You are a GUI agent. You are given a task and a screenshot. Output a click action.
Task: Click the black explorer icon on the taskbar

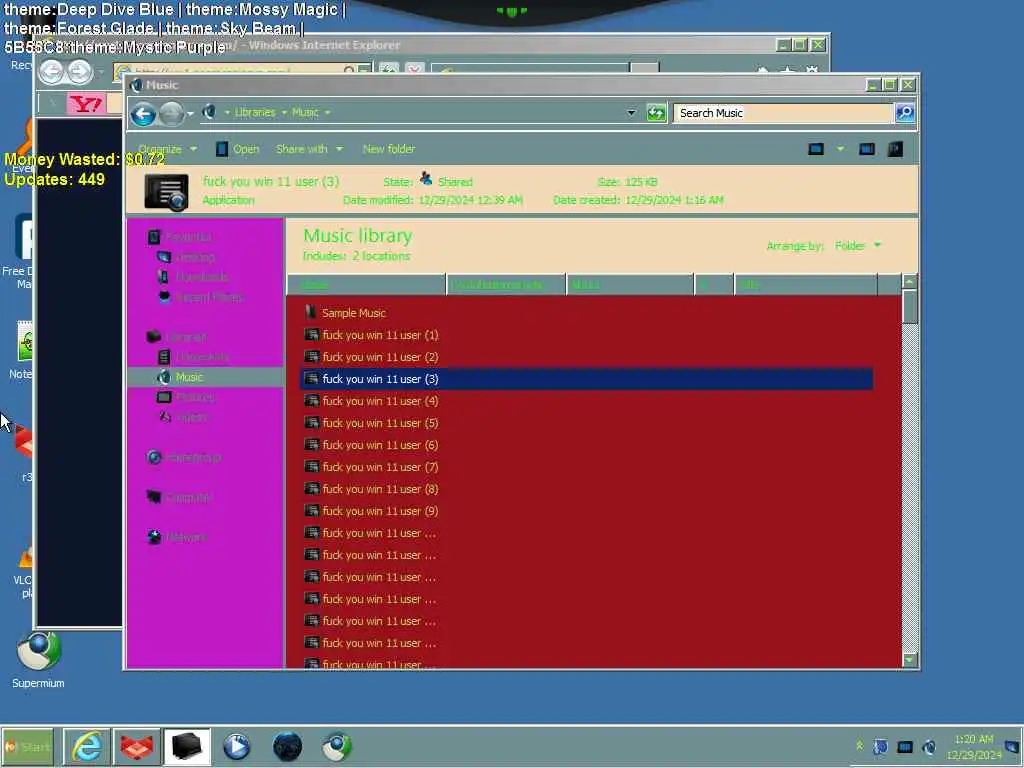(x=186, y=746)
